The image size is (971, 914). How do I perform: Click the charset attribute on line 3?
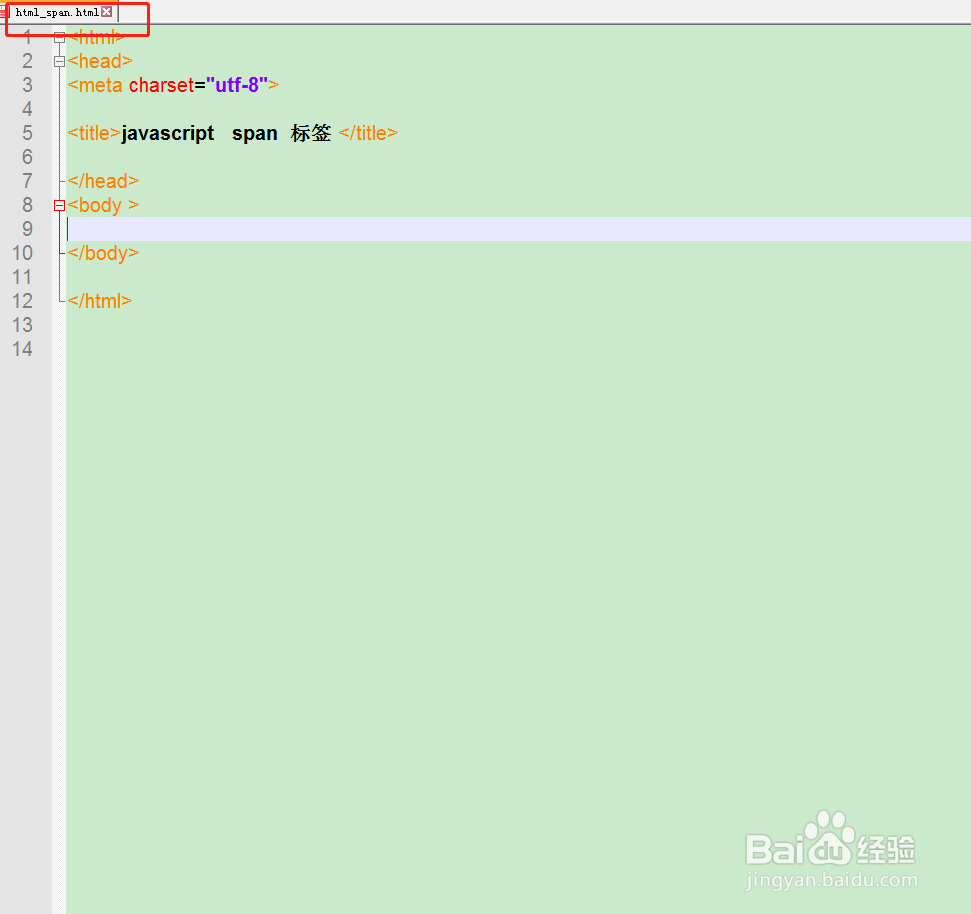(162, 85)
